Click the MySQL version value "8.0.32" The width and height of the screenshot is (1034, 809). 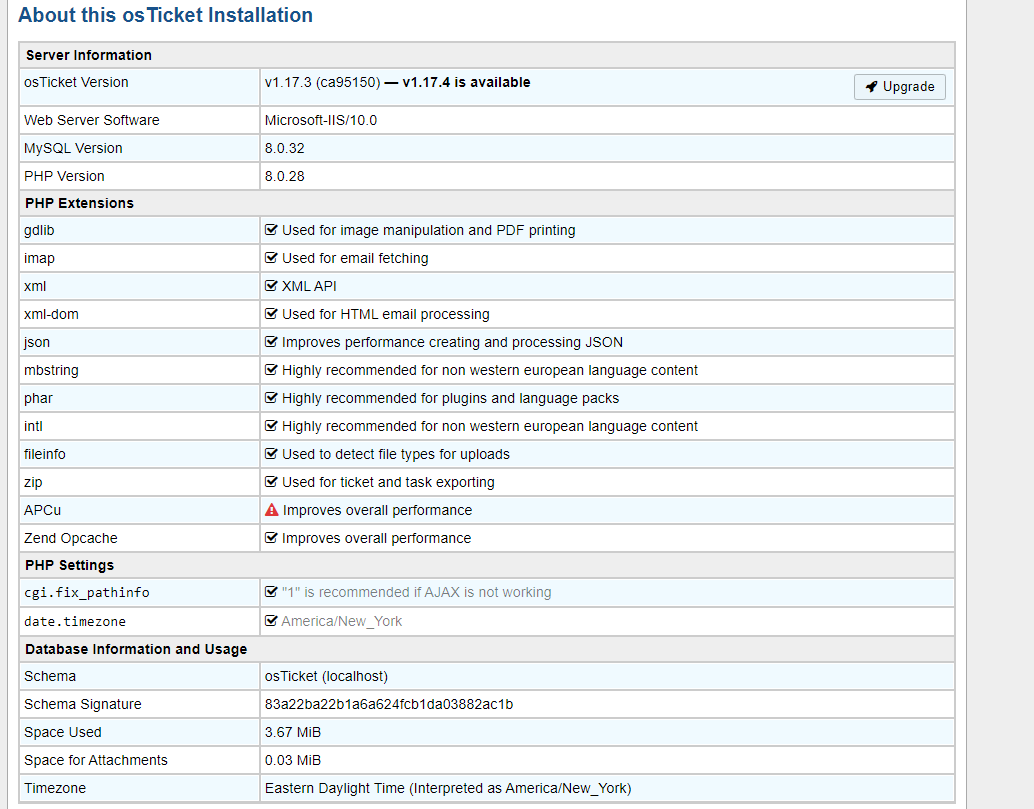pos(285,148)
